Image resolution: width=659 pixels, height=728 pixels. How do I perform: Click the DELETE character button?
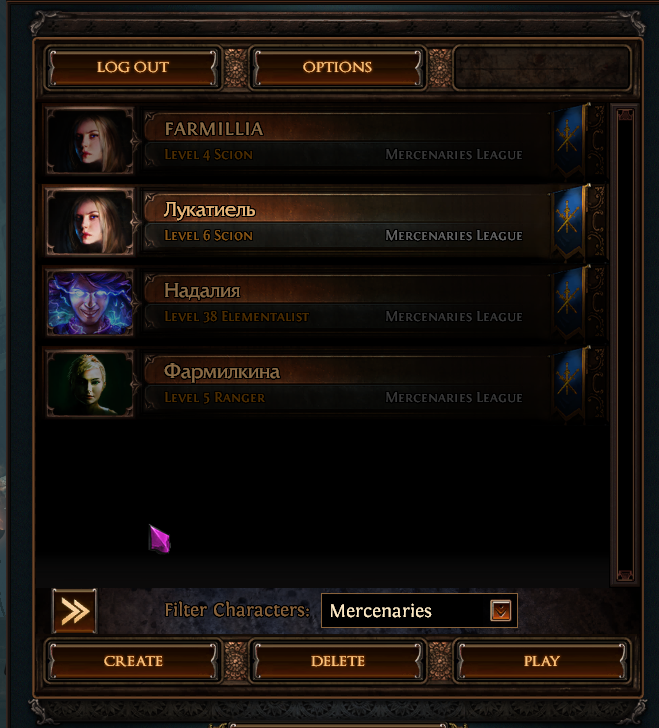point(338,661)
